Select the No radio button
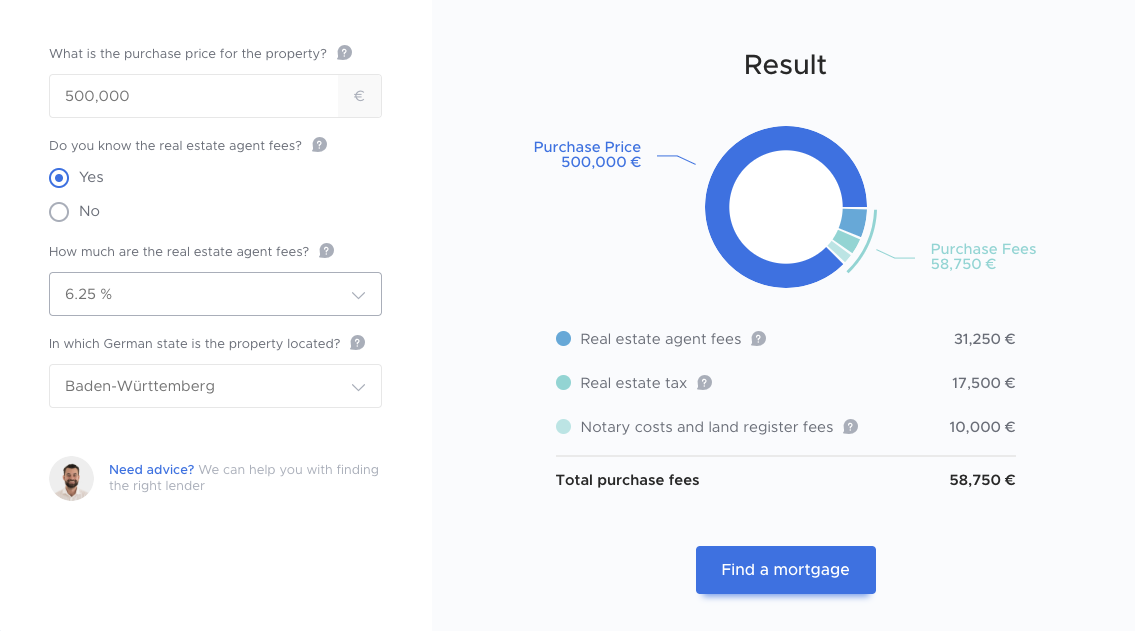Viewport: 1135px width, 631px height. pos(59,212)
